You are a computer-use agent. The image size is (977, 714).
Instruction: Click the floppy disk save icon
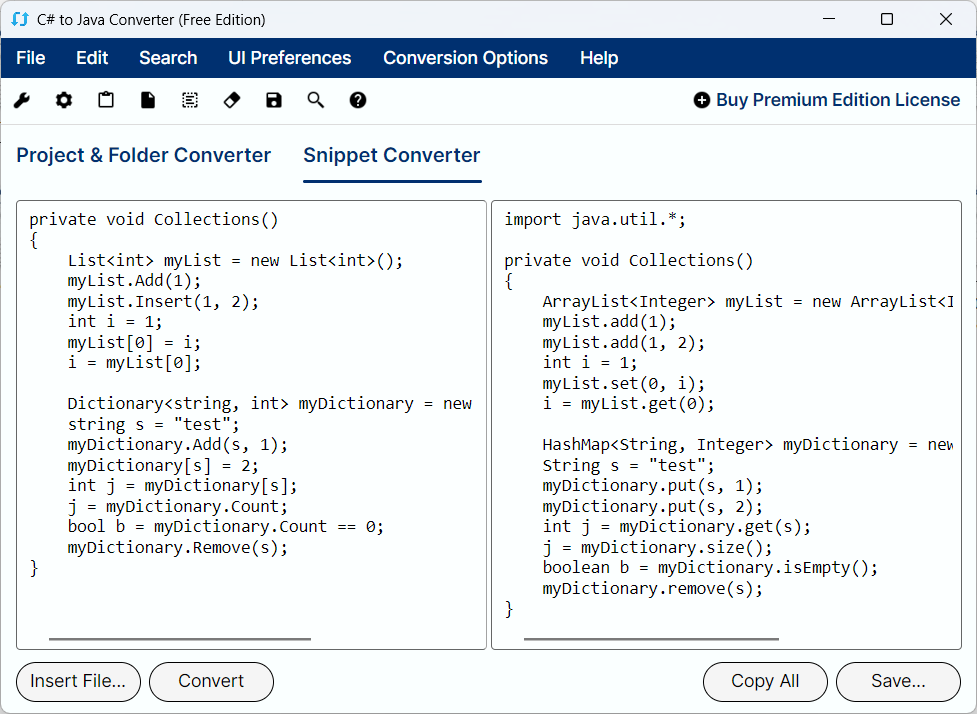pyautogui.click(x=274, y=100)
